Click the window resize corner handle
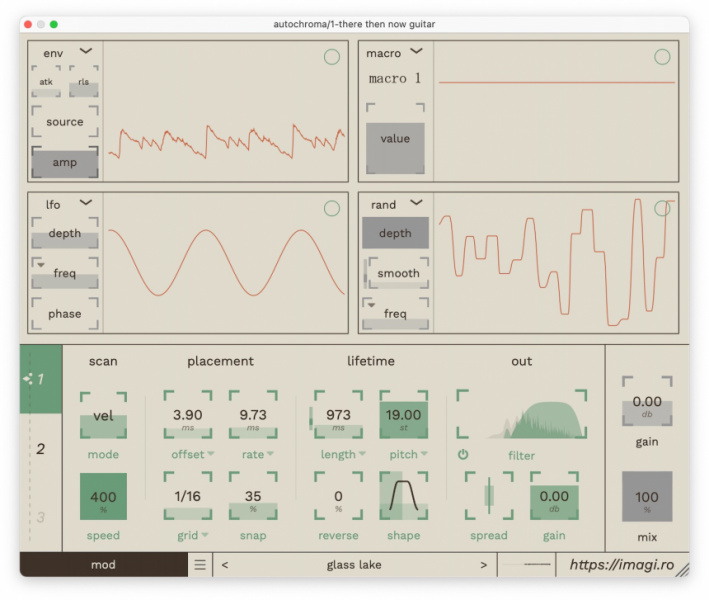Image resolution: width=709 pixels, height=600 pixels. [x=682, y=570]
